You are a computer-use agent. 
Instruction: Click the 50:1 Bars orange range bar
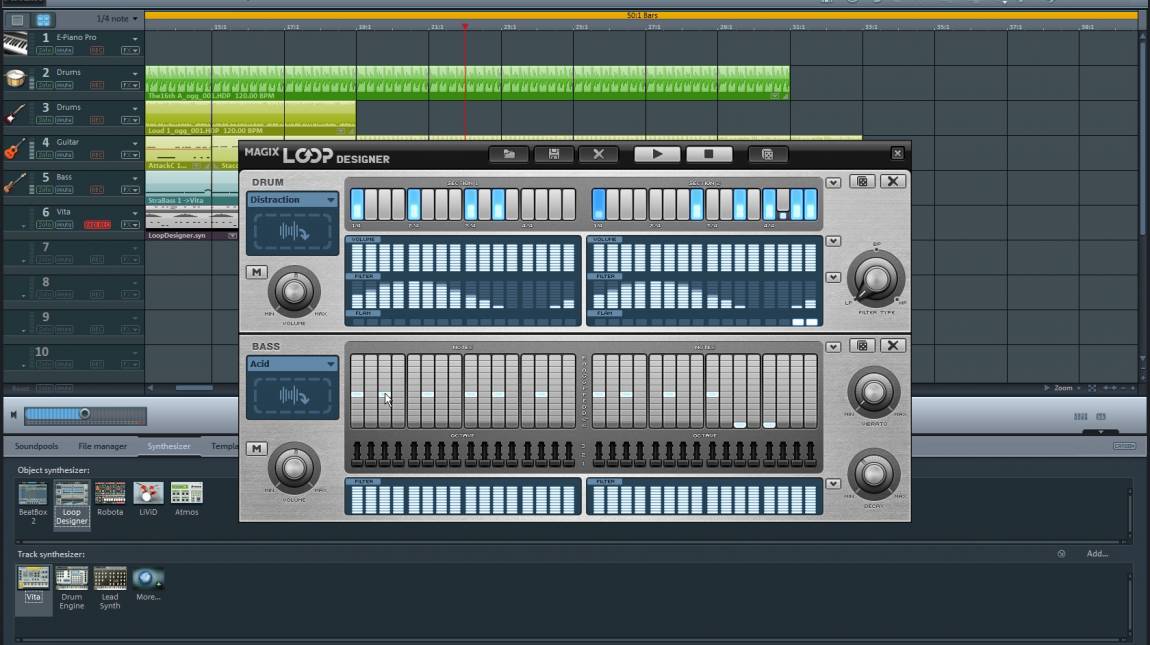(642, 15)
